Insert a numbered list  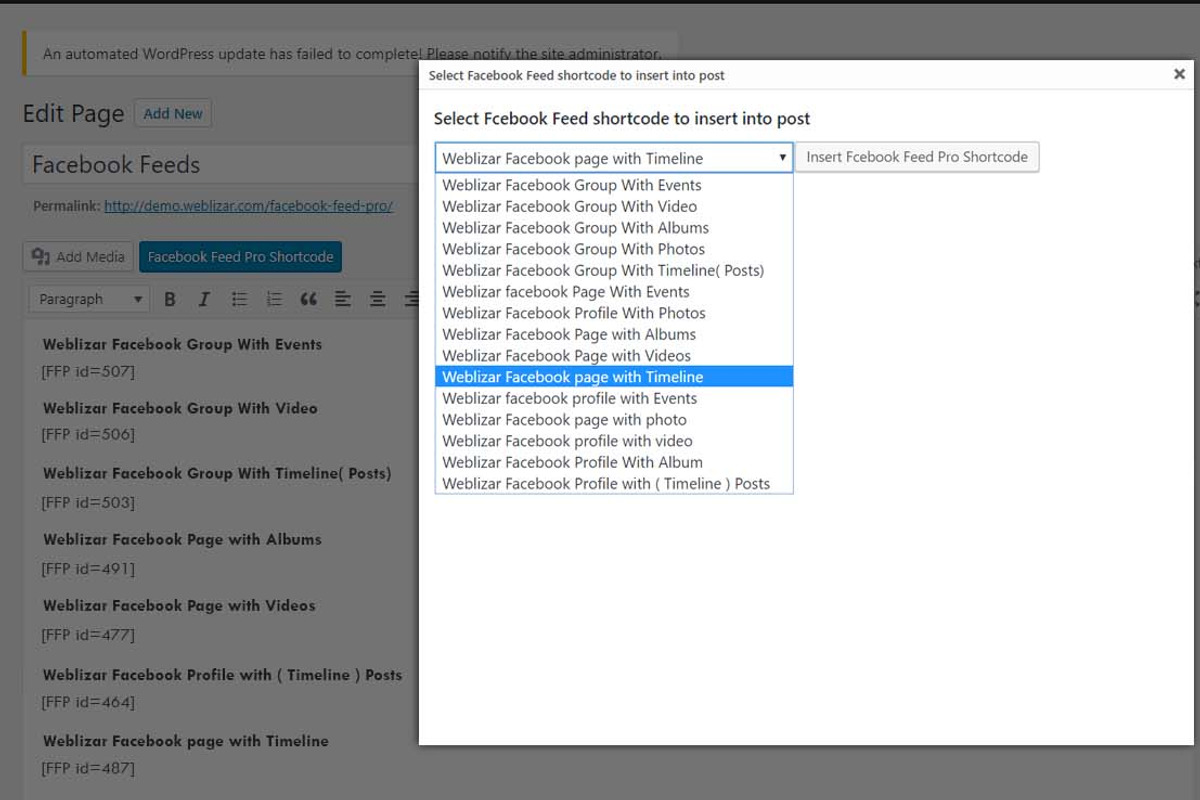273,299
